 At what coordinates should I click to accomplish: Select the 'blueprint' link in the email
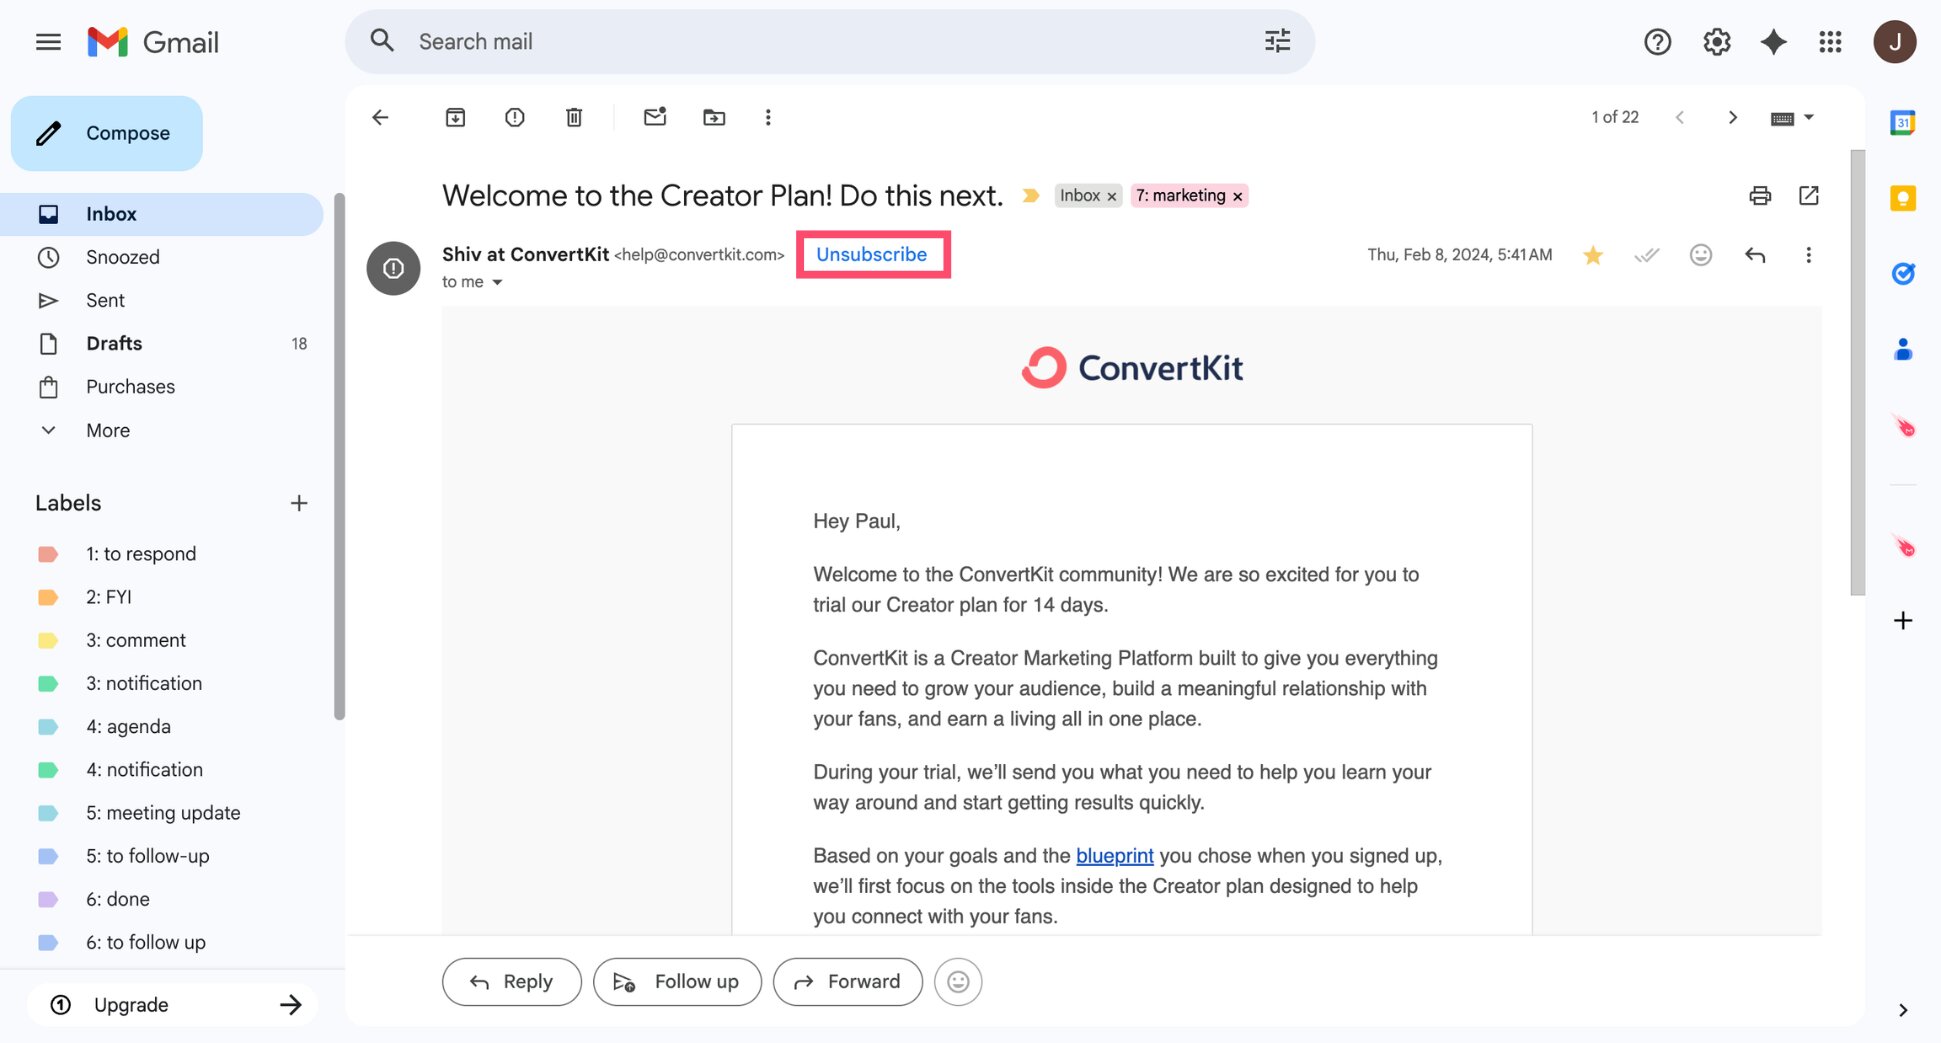tap(1114, 856)
